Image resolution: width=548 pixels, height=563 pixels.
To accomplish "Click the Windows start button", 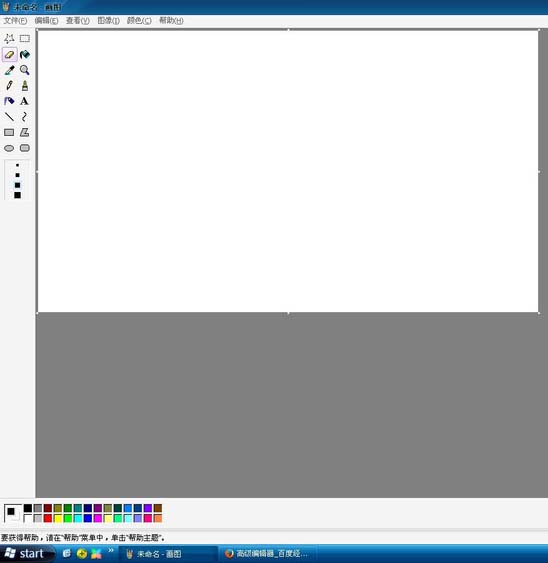I will coord(27,554).
